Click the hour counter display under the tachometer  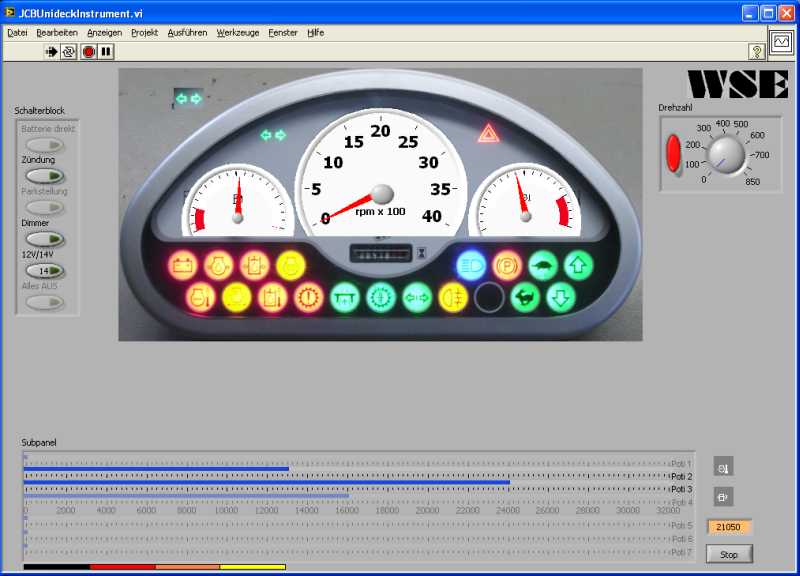381,254
